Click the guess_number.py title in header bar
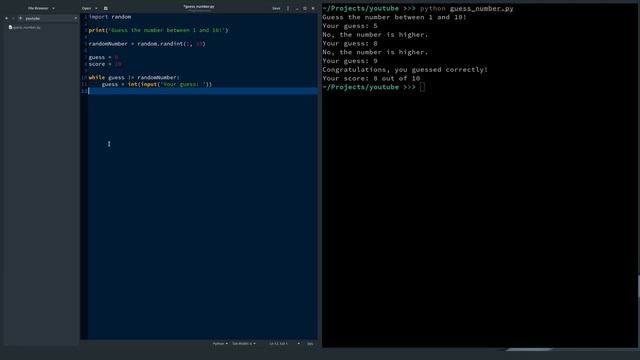The width and height of the screenshot is (640, 360). tap(199, 7)
